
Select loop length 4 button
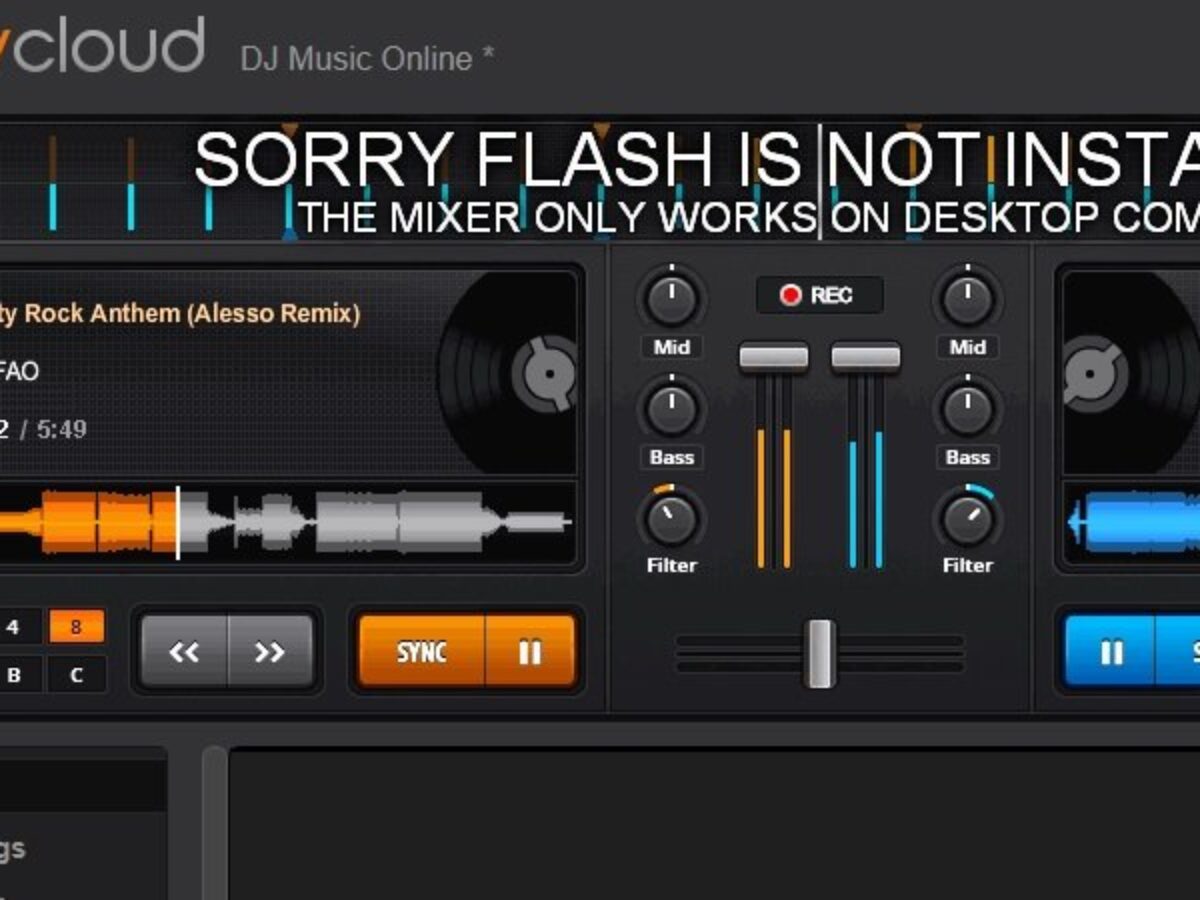(14, 628)
